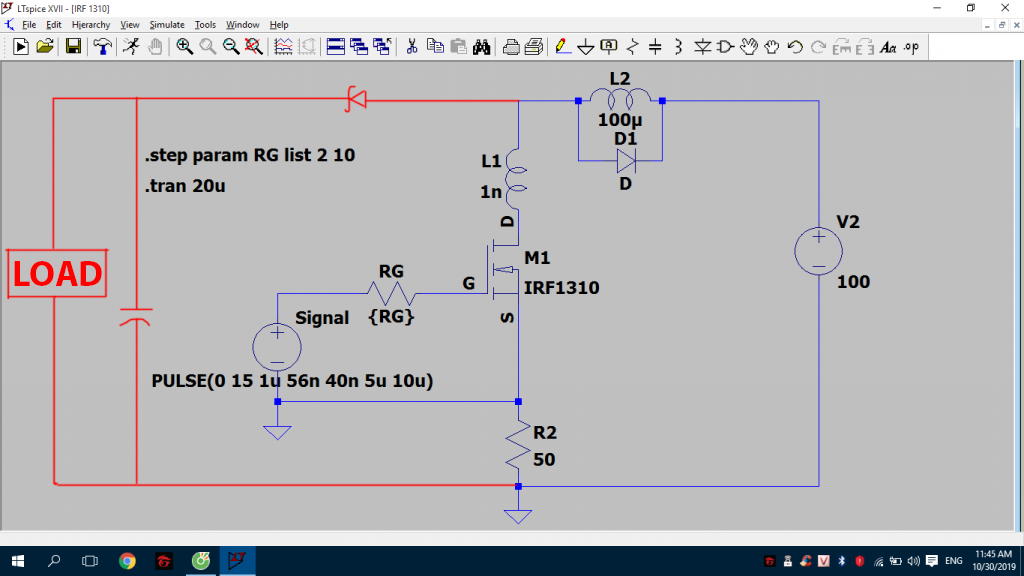Click the Run simulation icon
The image size is (1024, 576).
pos(131,46)
